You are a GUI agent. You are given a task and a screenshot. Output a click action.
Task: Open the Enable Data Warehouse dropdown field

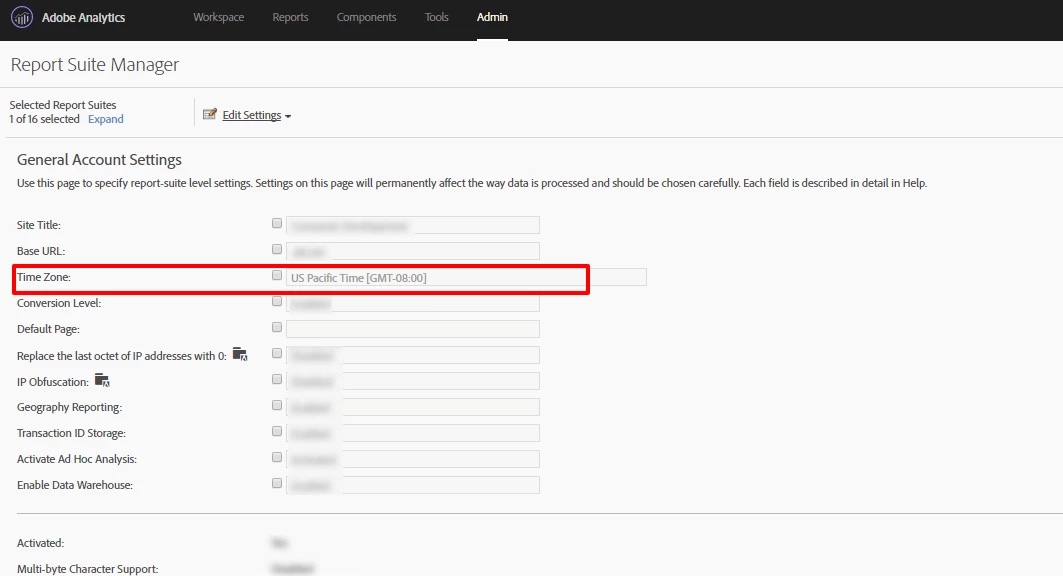413,485
